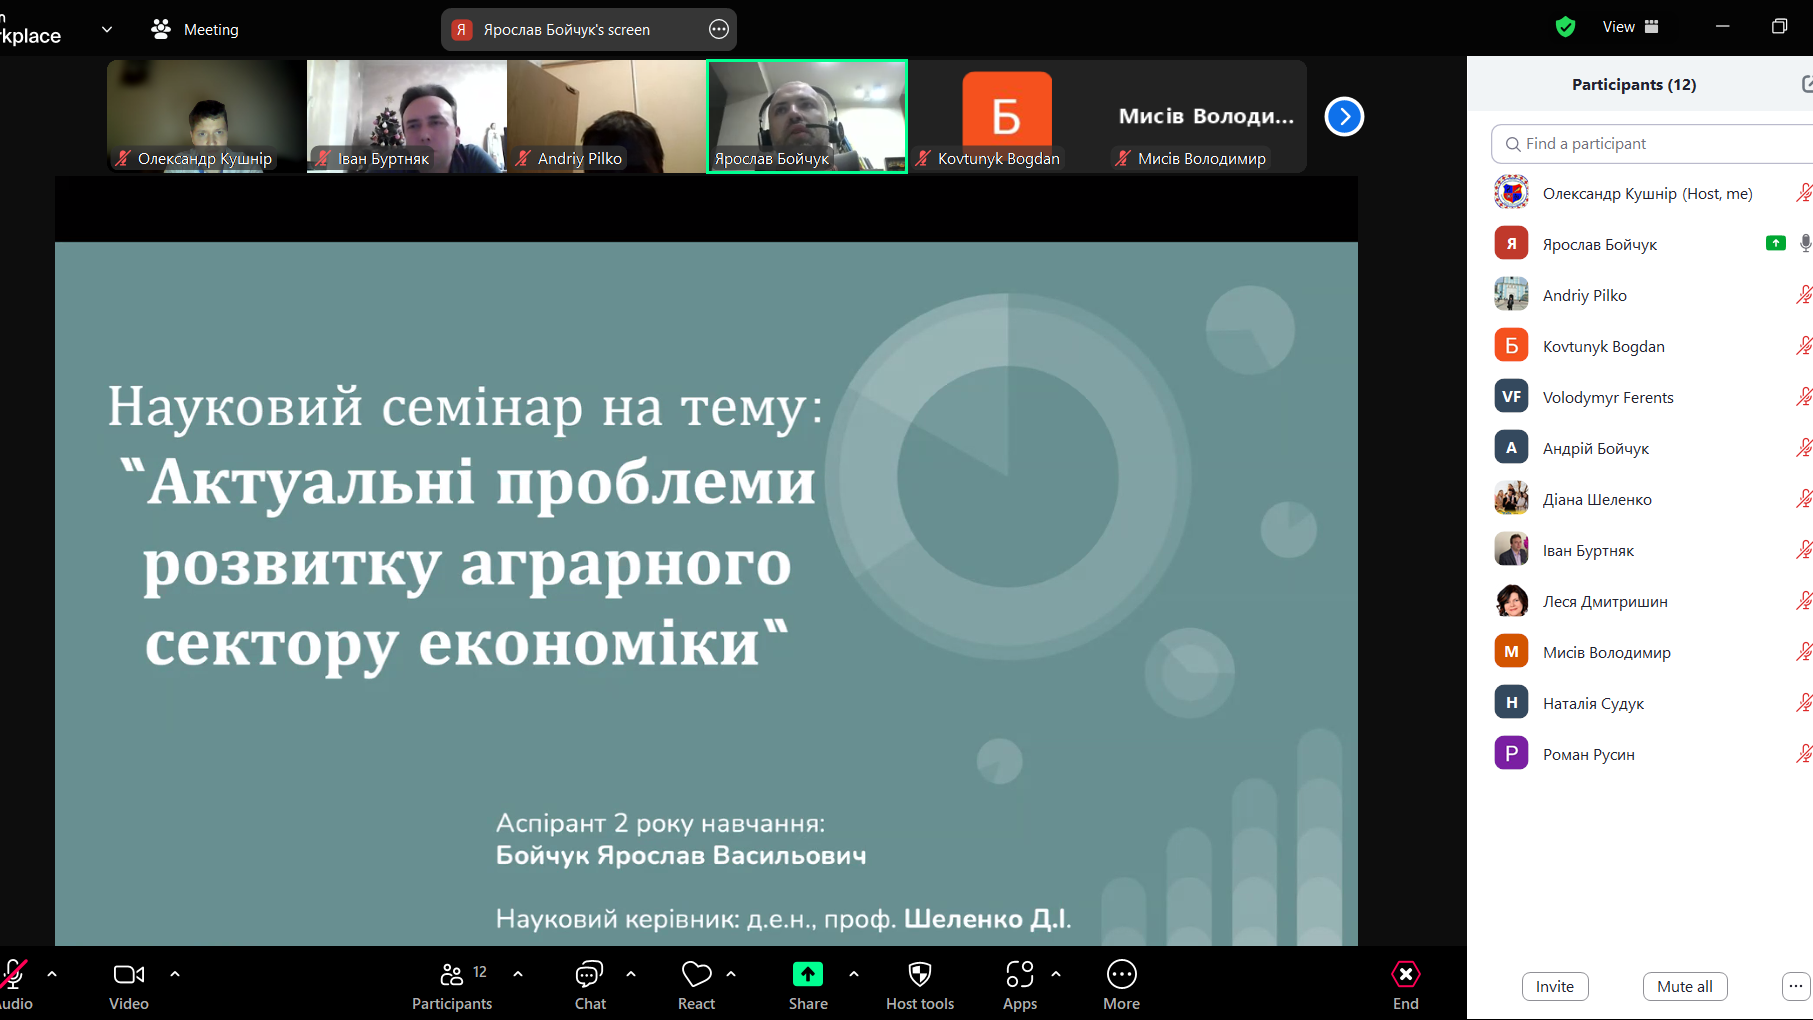Click the Mute all button
This screenshot has width=1813, height=1020.
point(1684,986)
